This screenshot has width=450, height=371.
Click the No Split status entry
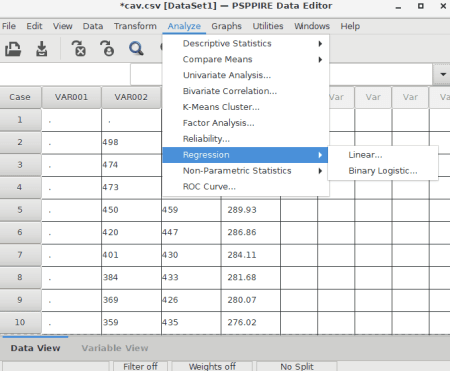pos(297,366)
